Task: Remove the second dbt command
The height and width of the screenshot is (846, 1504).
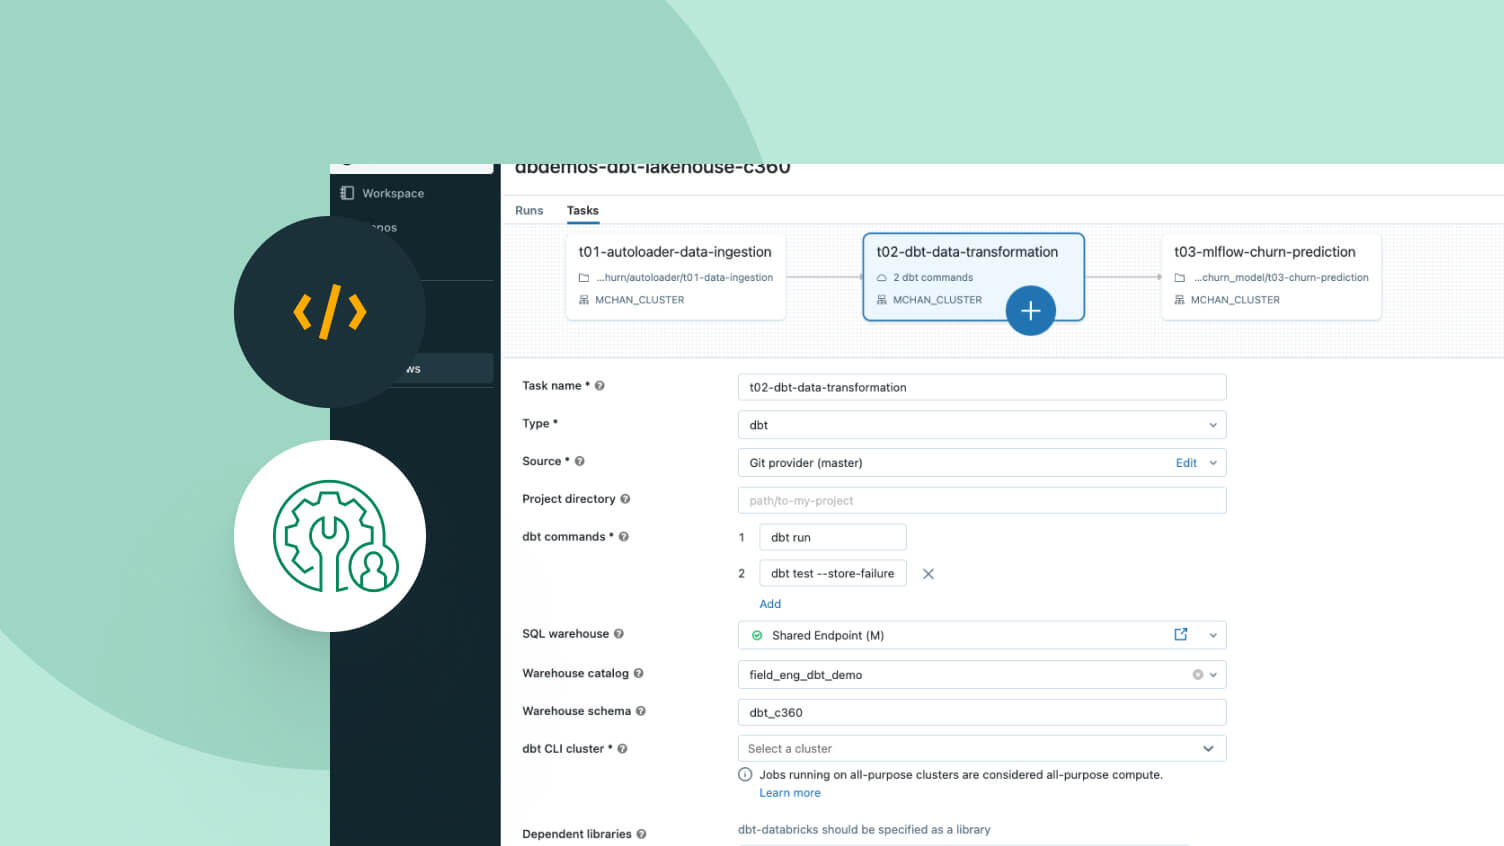Action: (928, 574)
